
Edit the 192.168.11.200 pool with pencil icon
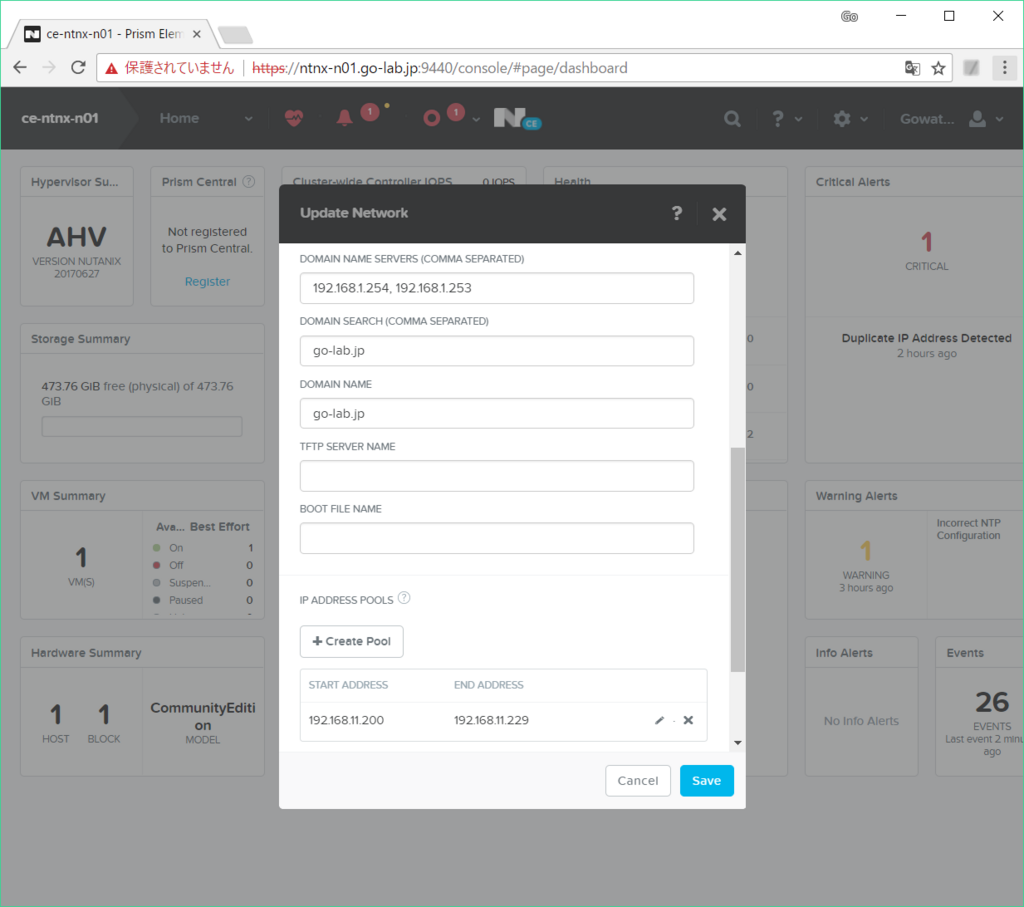pyautogui.click(x=660, y=720)
